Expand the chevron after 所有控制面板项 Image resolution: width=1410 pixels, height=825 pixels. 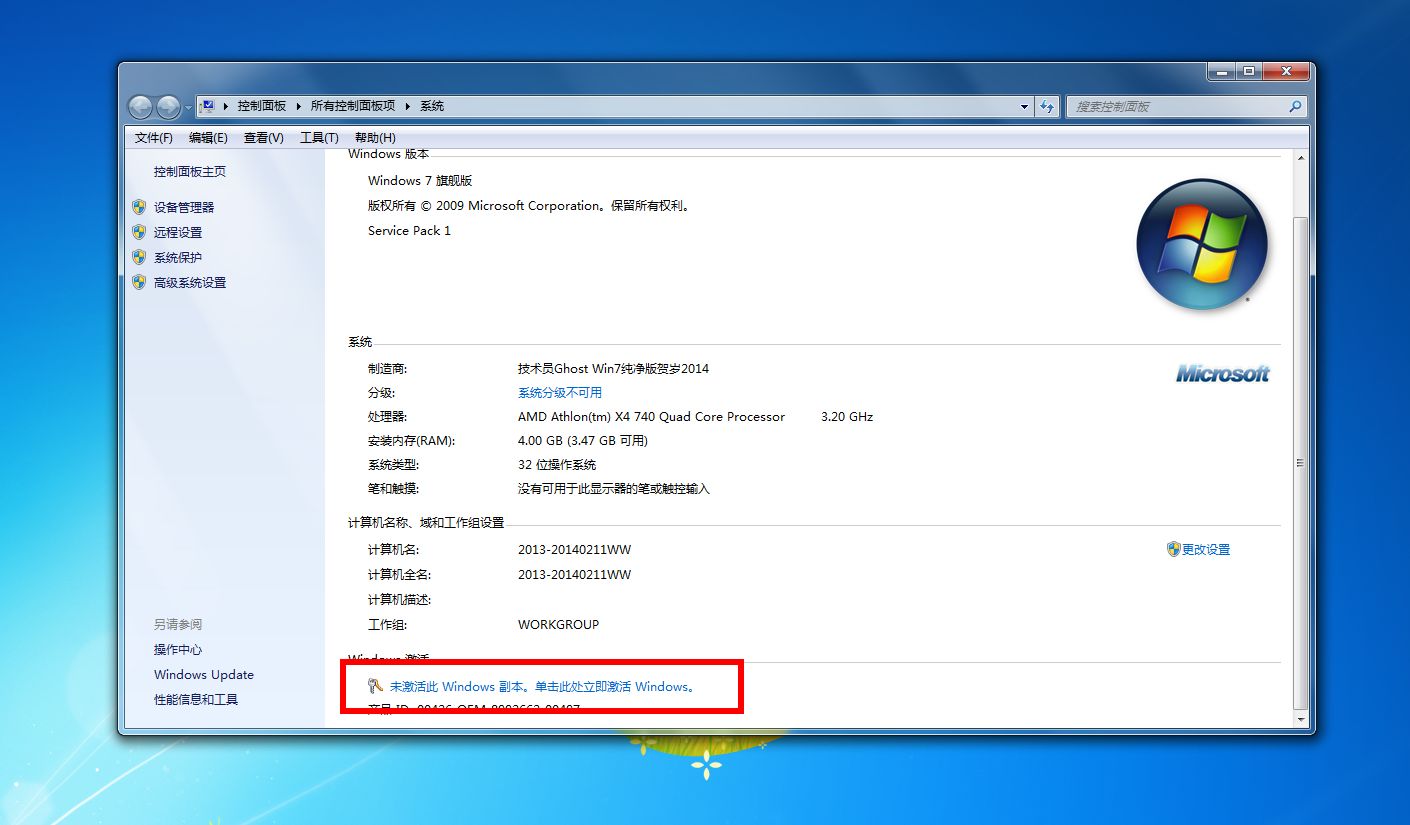(406, 105)
